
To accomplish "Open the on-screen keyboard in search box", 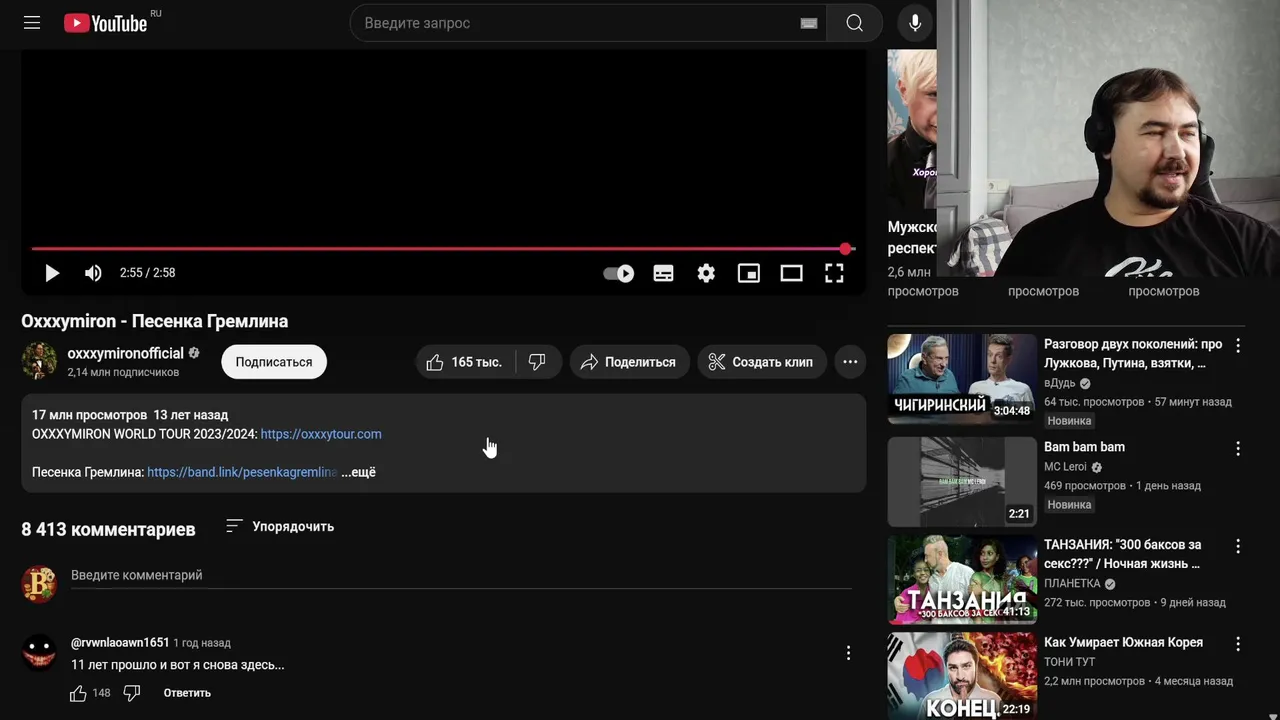I will pos(809,23).
